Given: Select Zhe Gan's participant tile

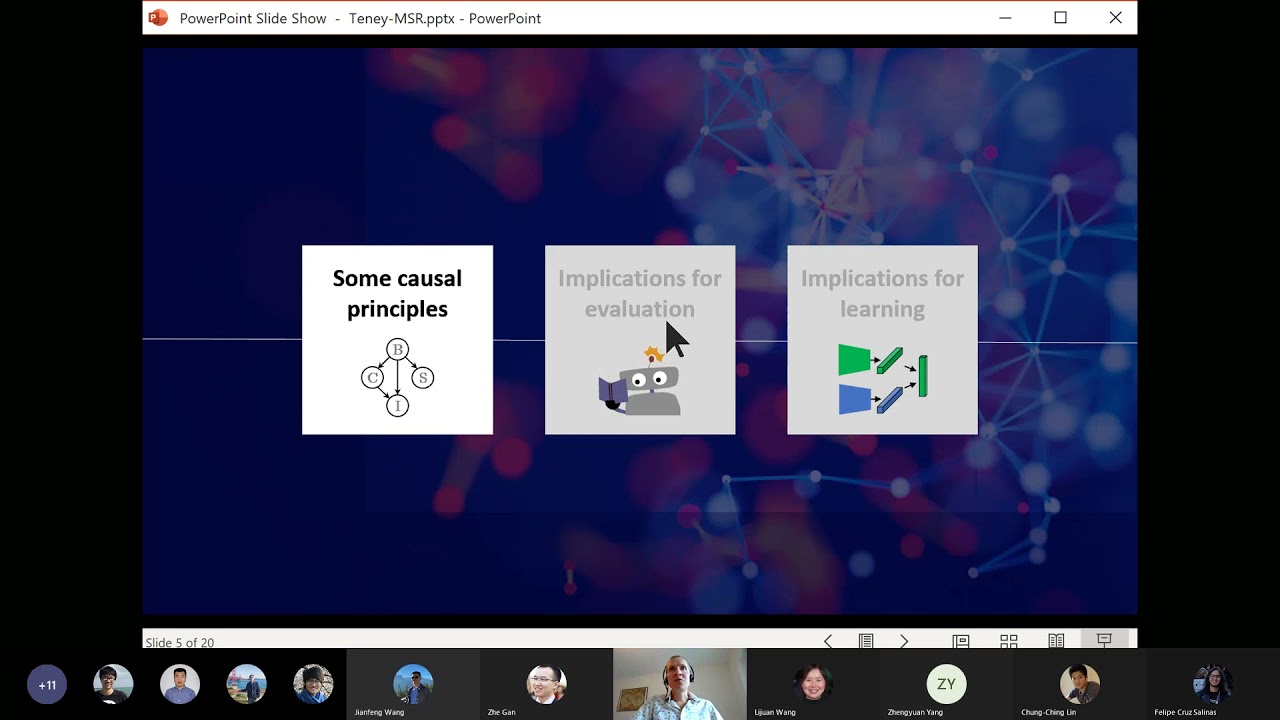Looking at the screenshot, I should (x=546, y=684).
